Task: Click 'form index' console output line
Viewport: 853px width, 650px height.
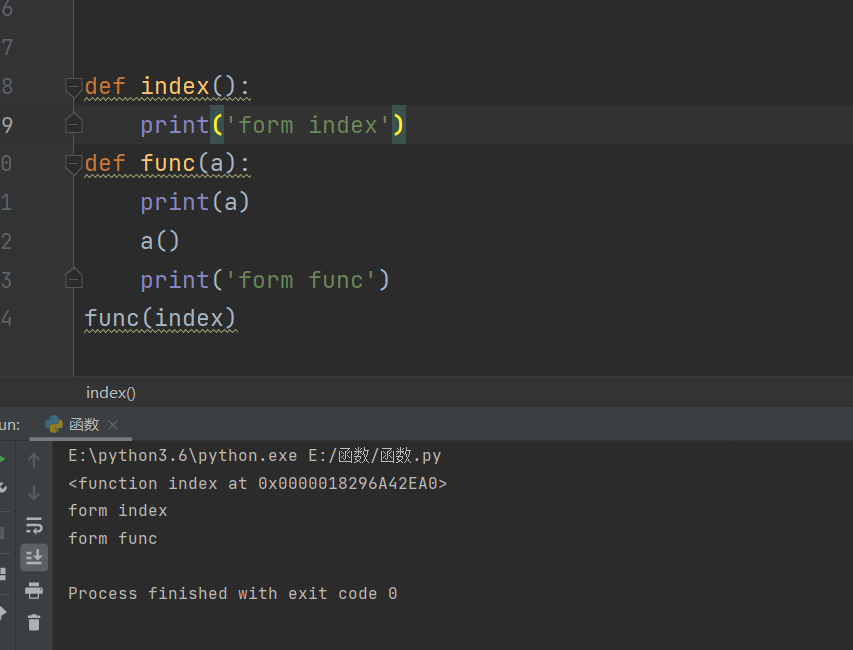Action: [118, 511]
